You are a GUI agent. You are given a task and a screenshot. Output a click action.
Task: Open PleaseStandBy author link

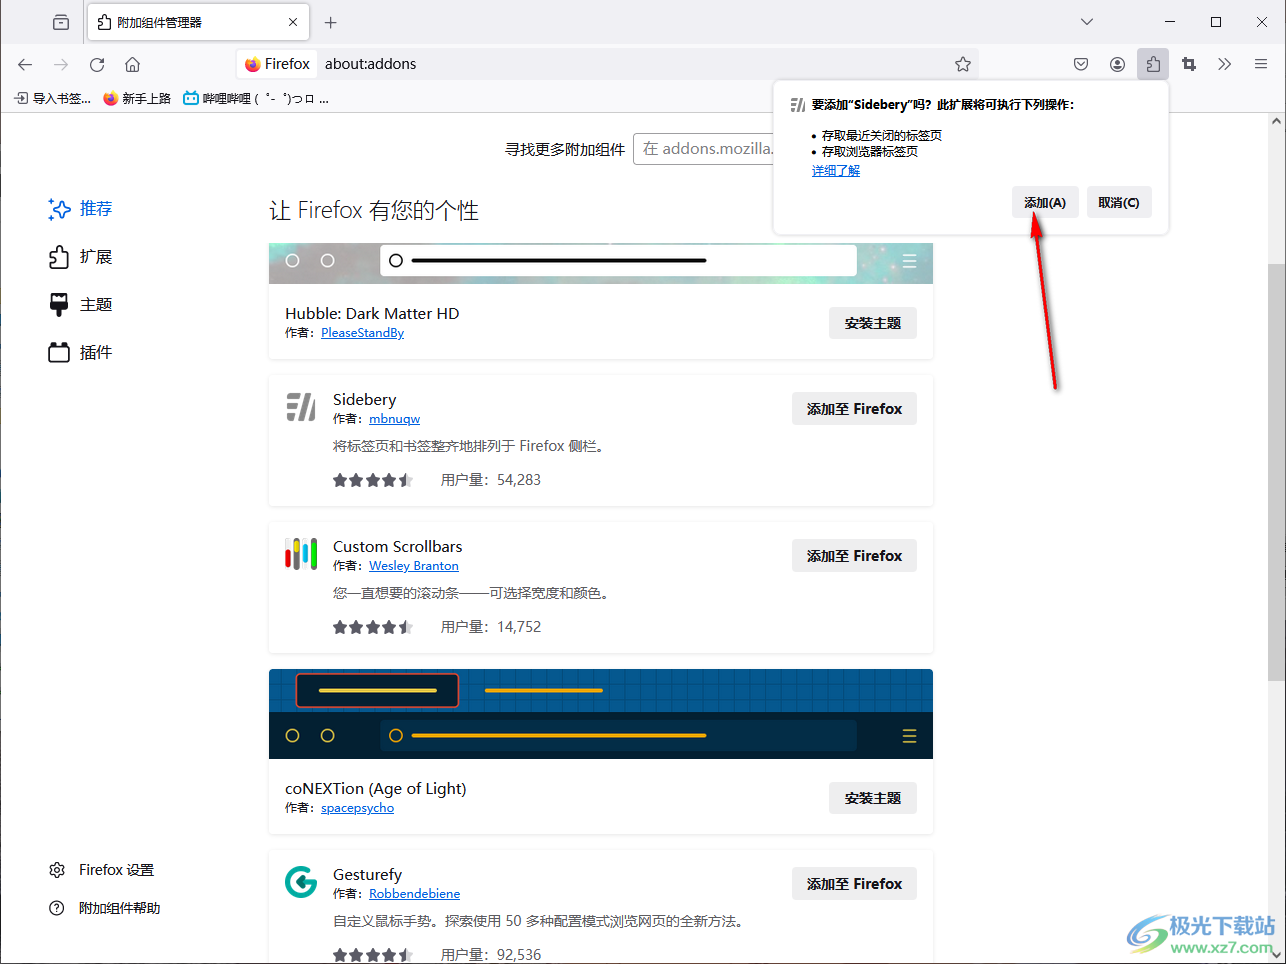[362, 333]
